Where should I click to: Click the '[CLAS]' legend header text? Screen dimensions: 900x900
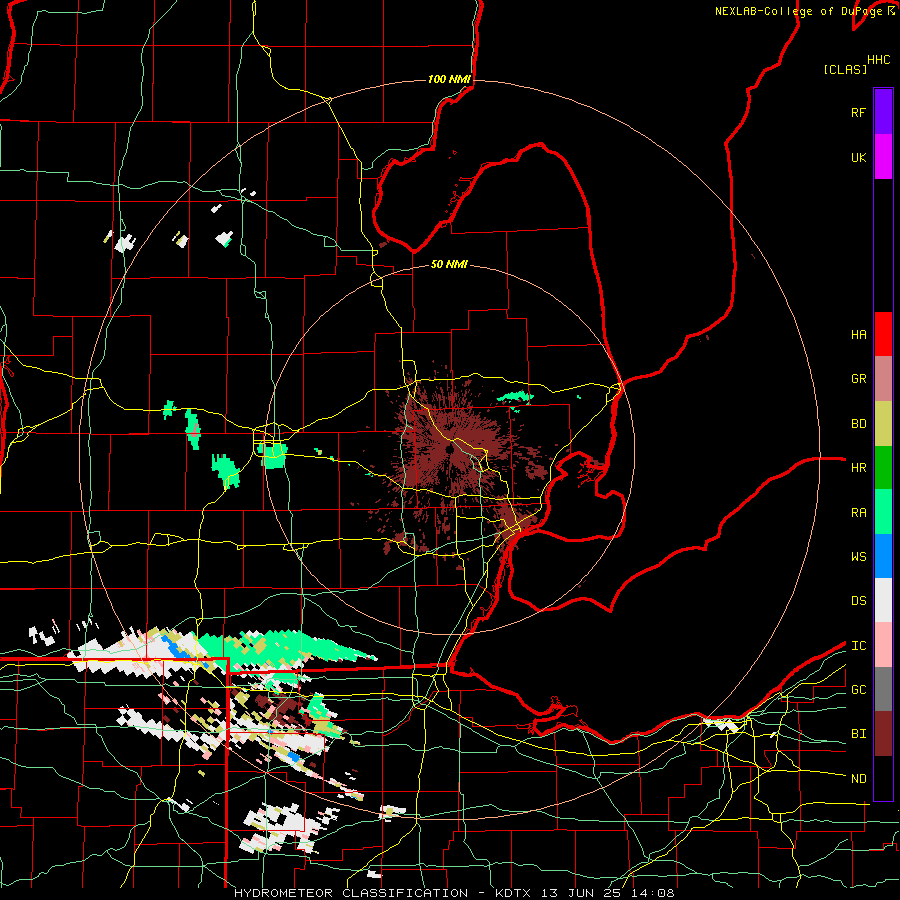[x=845, y=69]
